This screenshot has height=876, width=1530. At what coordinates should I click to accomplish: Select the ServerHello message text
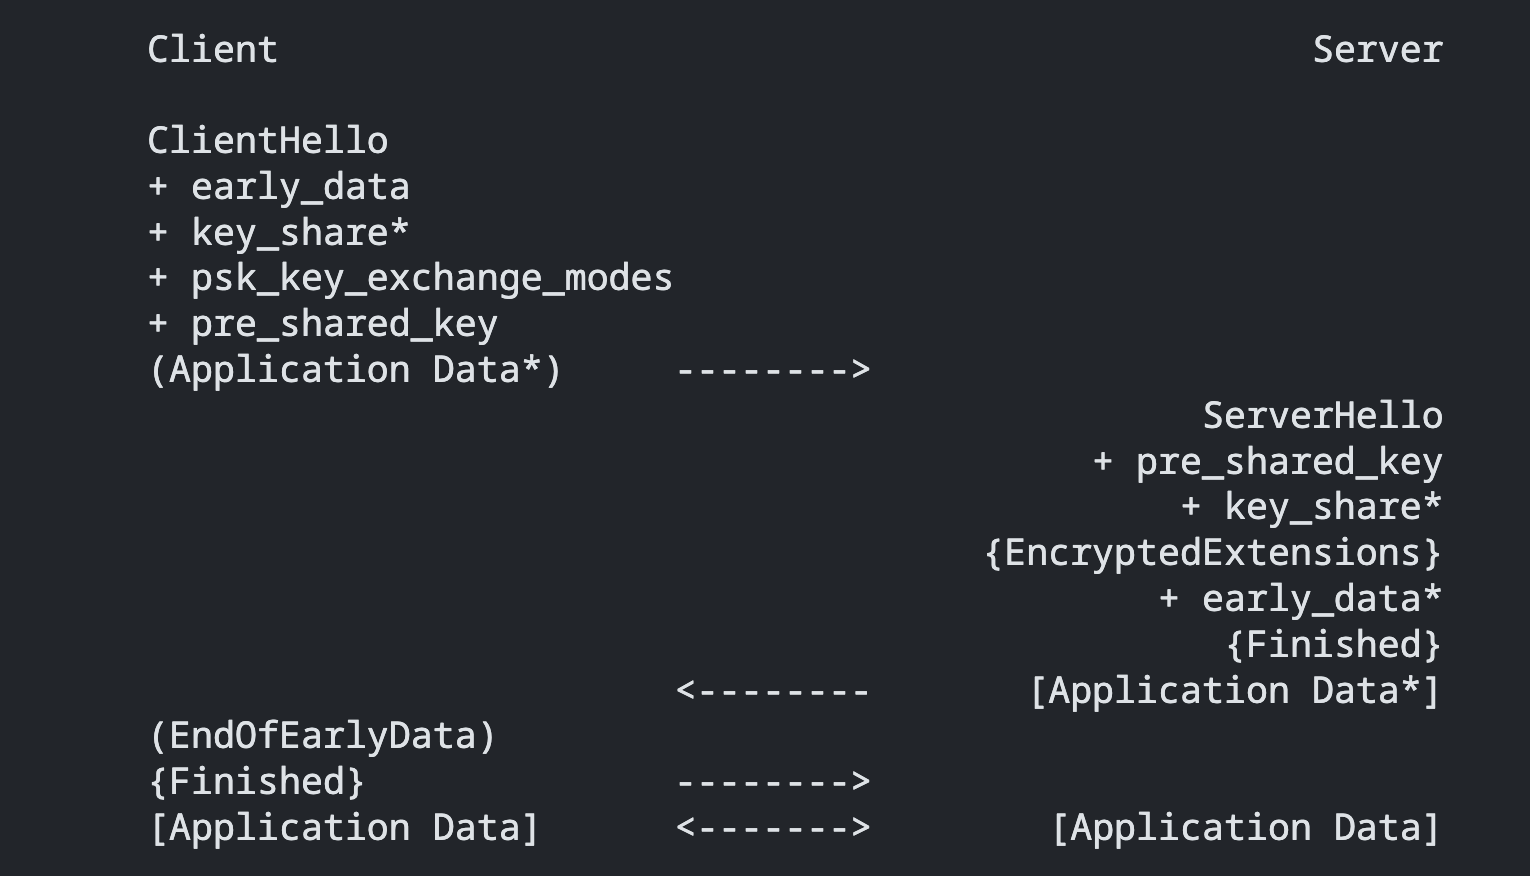(1322, 416)
